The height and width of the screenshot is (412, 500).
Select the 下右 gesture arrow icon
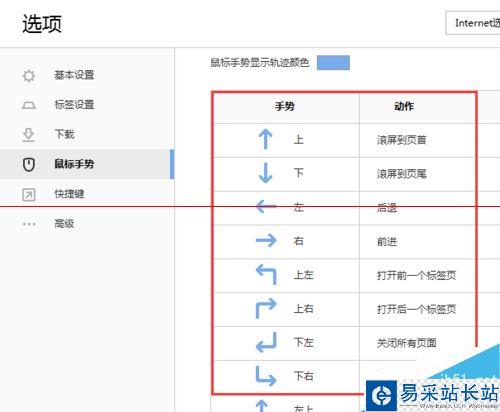pyautogui.click(x=266, y=376)
